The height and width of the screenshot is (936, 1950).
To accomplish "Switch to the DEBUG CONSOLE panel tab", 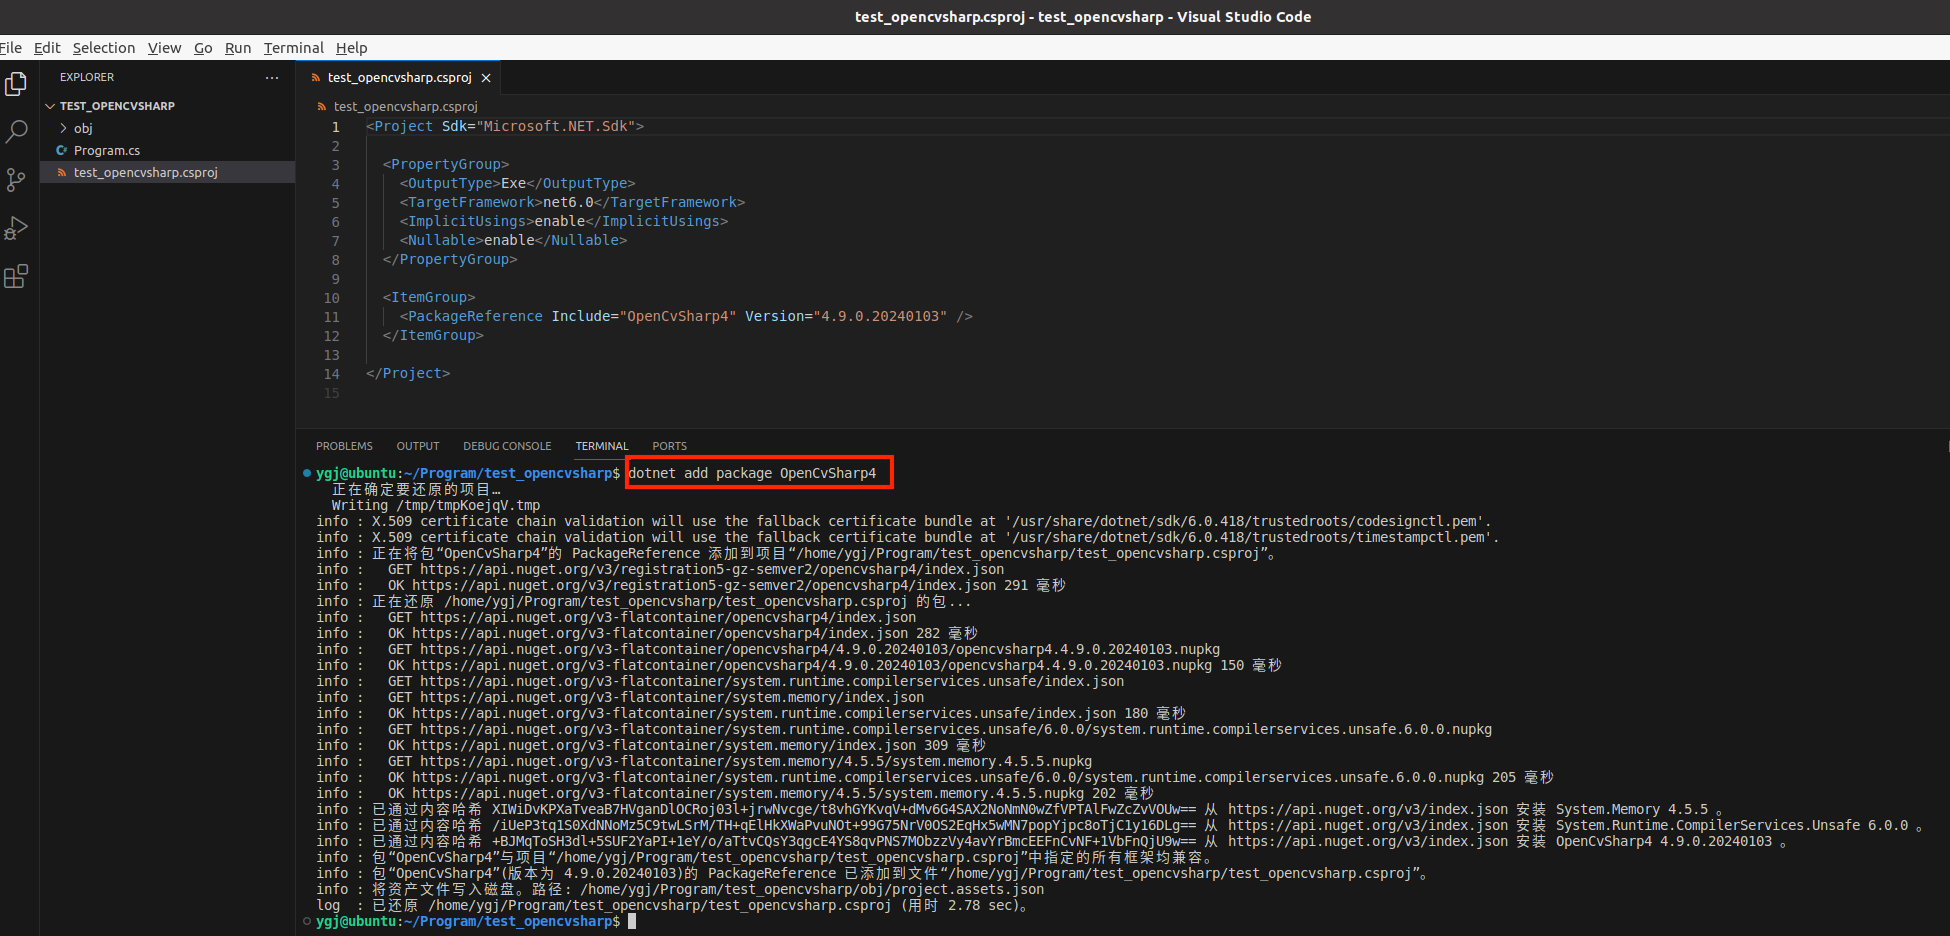I will [x=507, y=446].
